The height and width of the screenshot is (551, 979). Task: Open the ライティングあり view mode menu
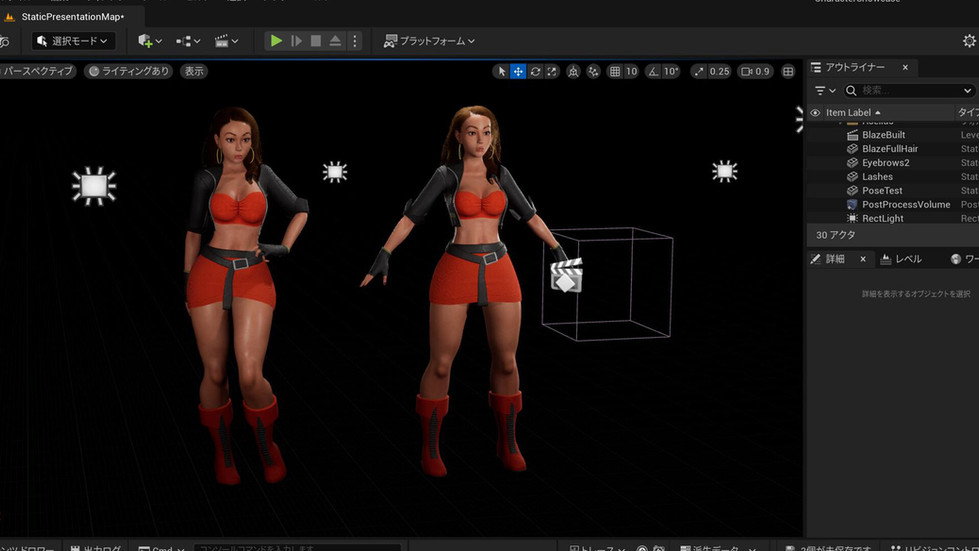129,71
